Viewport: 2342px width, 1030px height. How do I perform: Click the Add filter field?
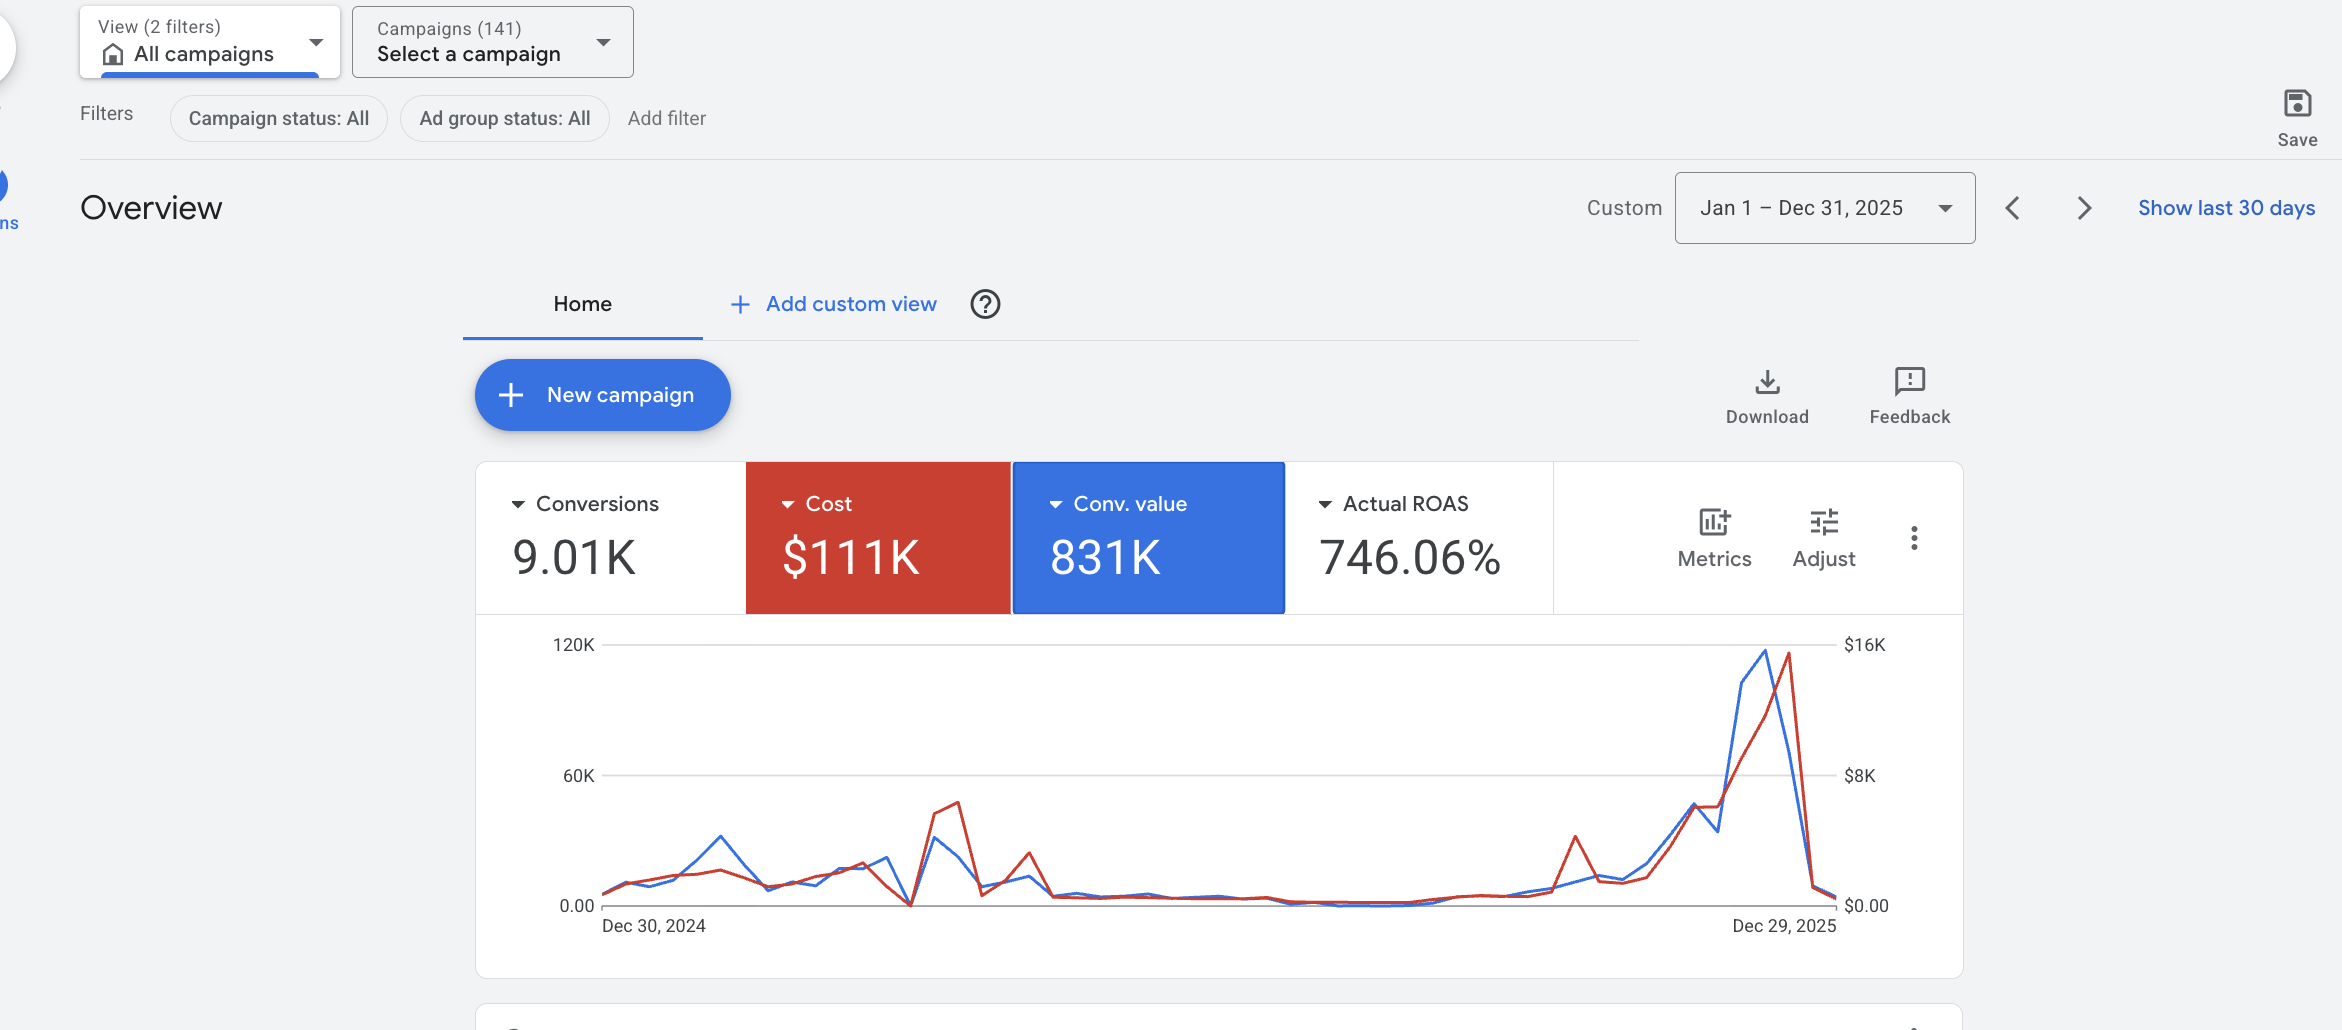point(667,118)
